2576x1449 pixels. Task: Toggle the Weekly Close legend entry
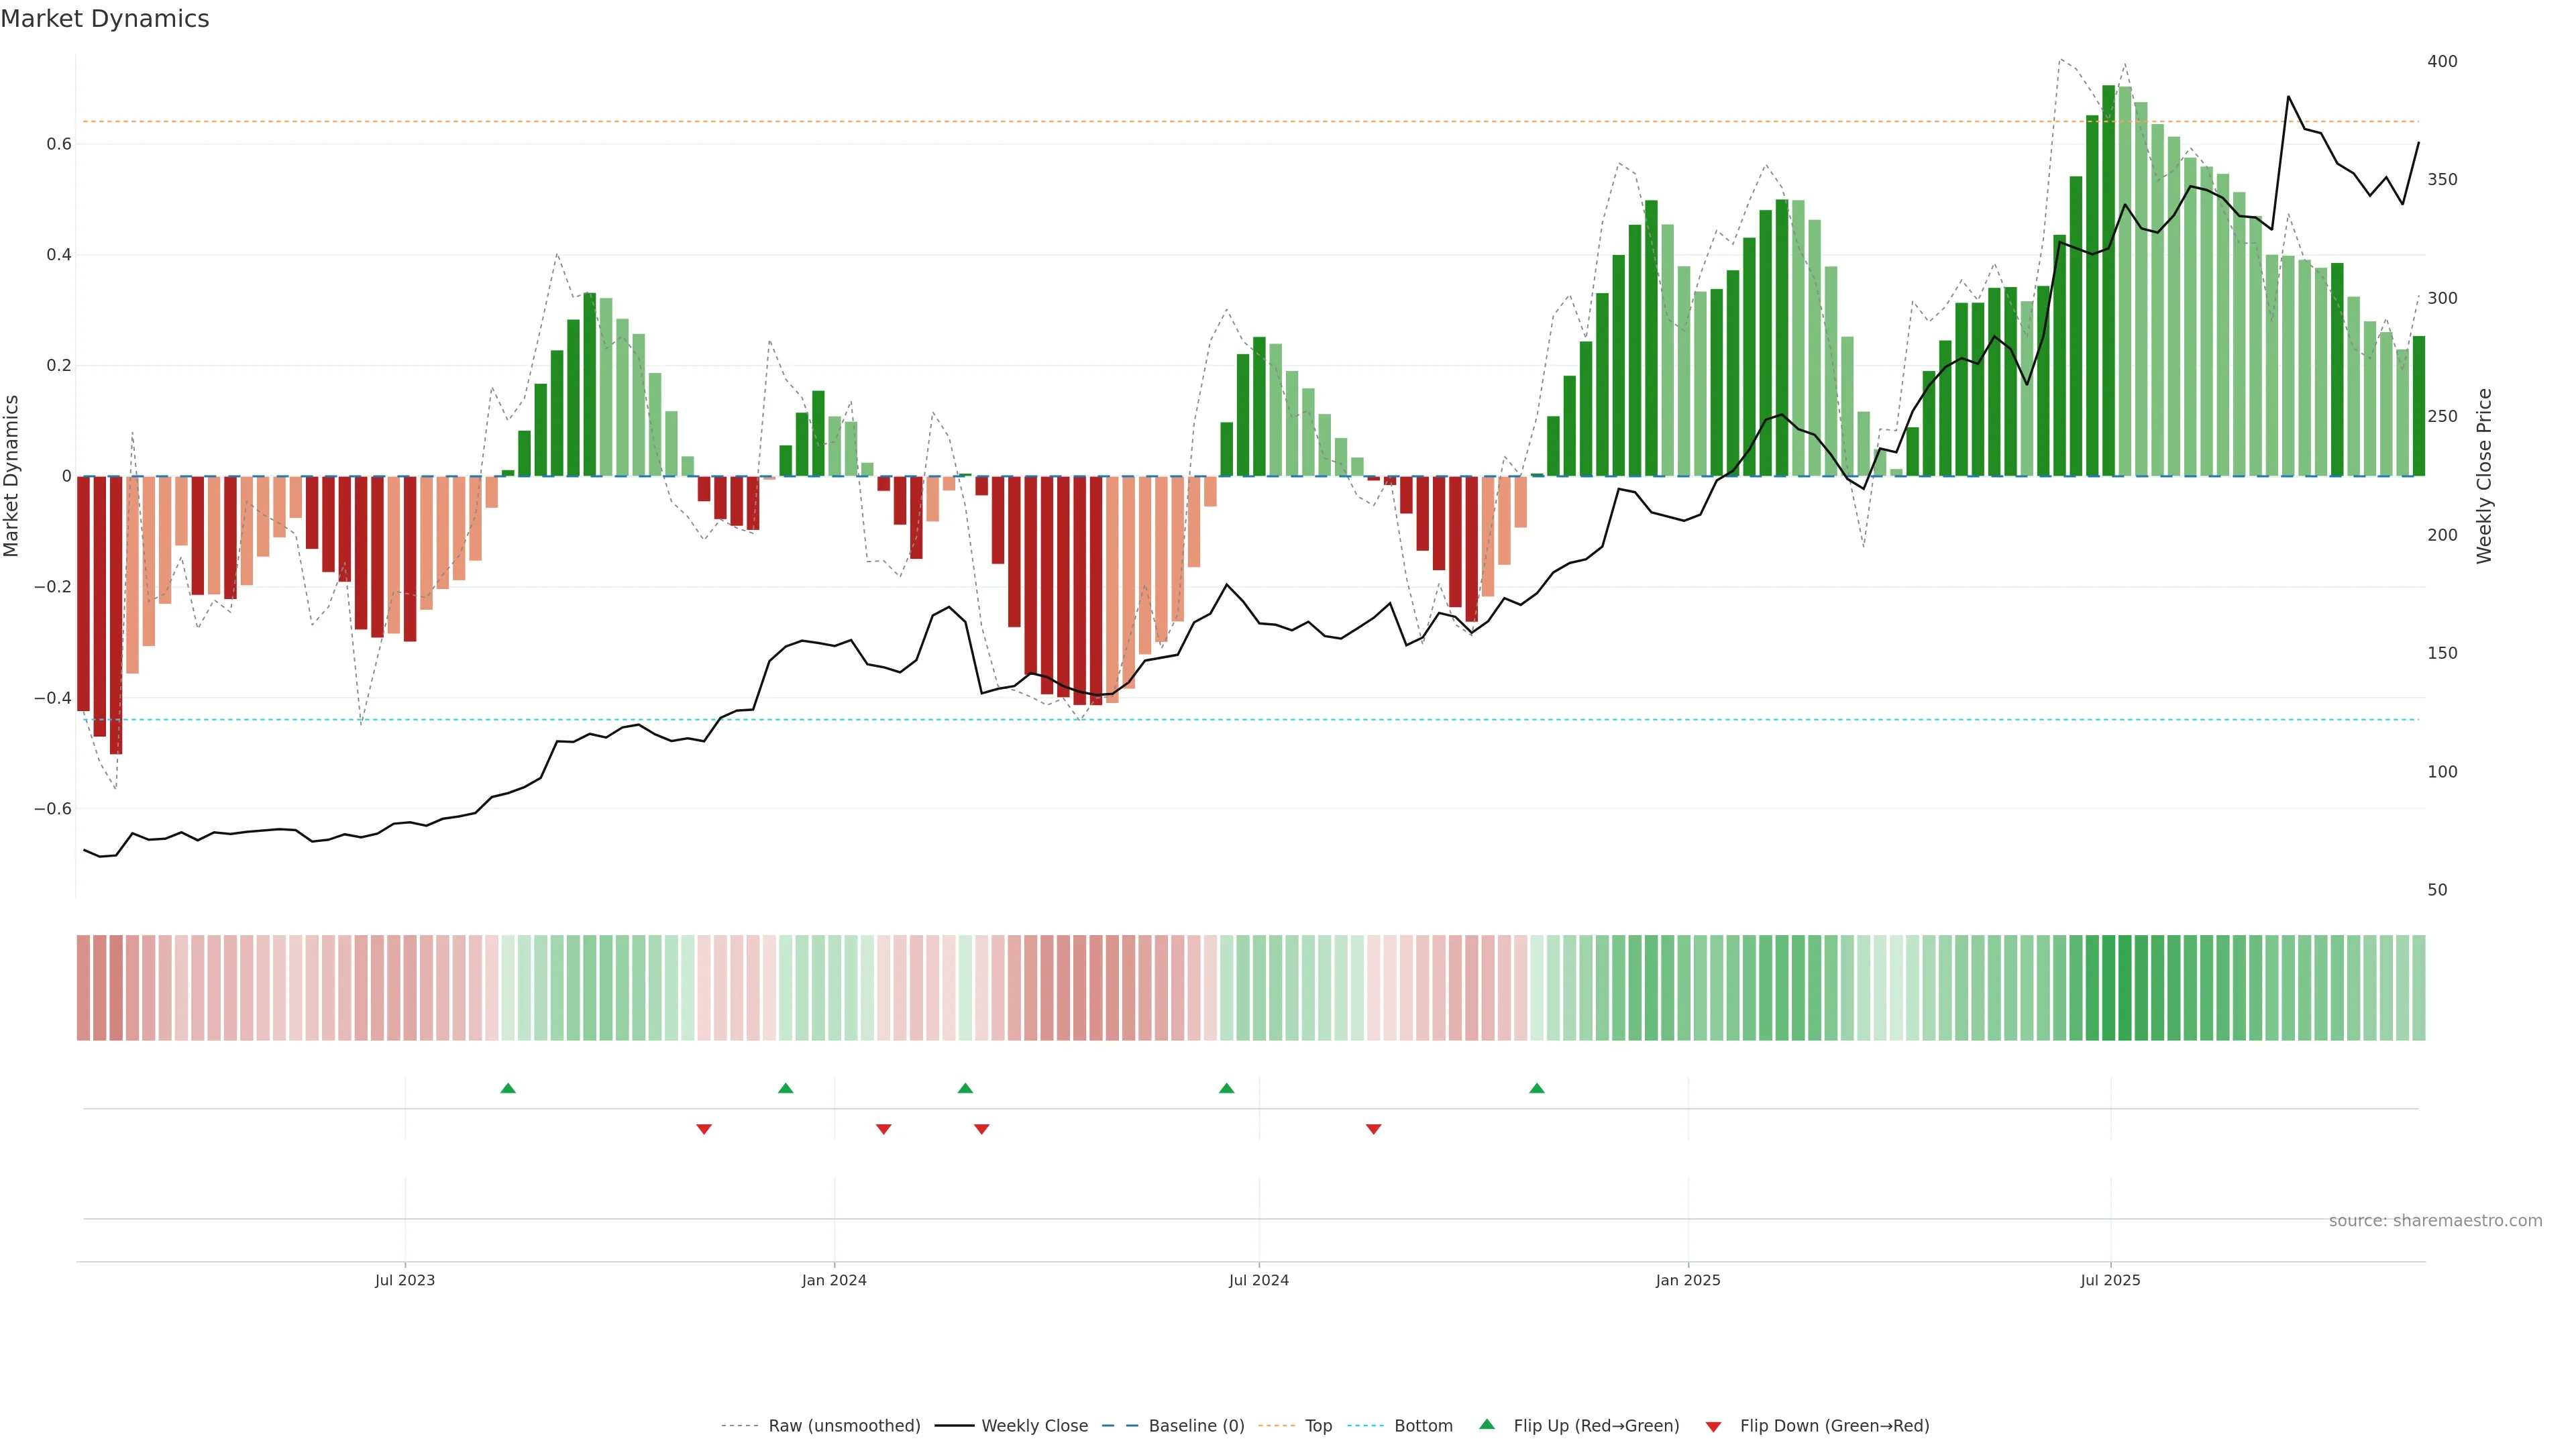click(1034, 1426)
